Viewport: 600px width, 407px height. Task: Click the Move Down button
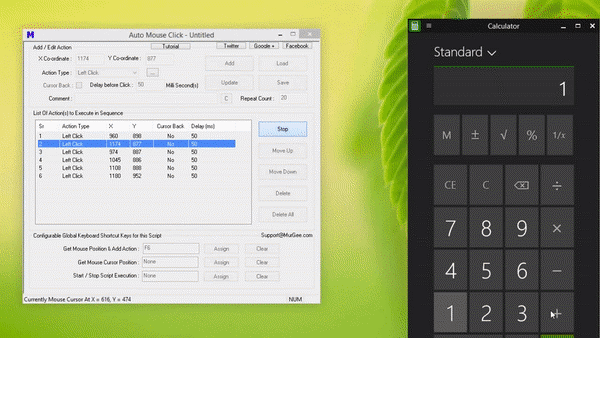click(282, 172)
